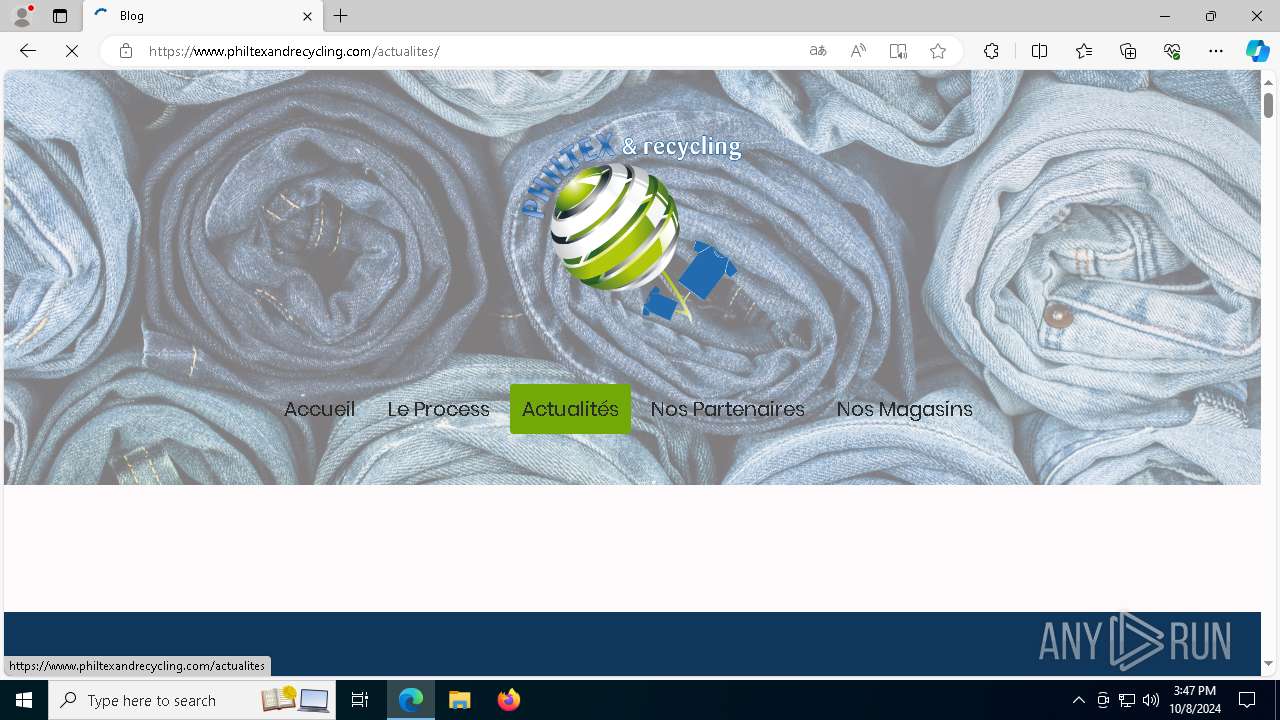Click the taskbar search box
Screen dimensions: 1280x720
coord(191,700)
